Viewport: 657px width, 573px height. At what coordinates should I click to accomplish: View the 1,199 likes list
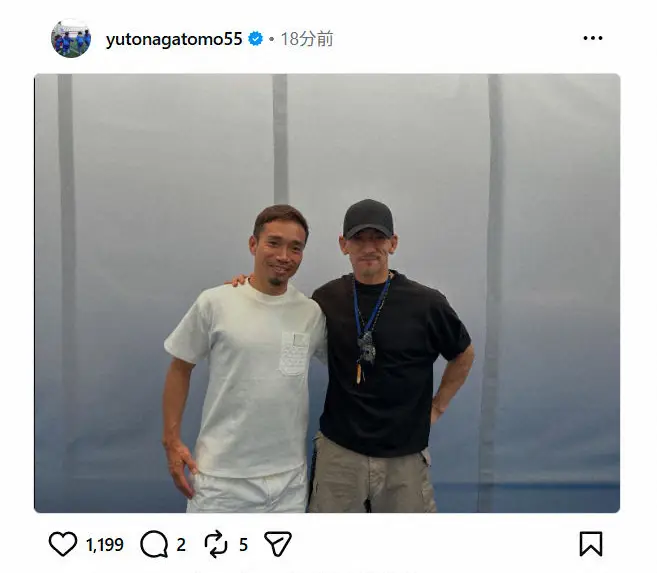pyautogui.click(x=105, y=545)
